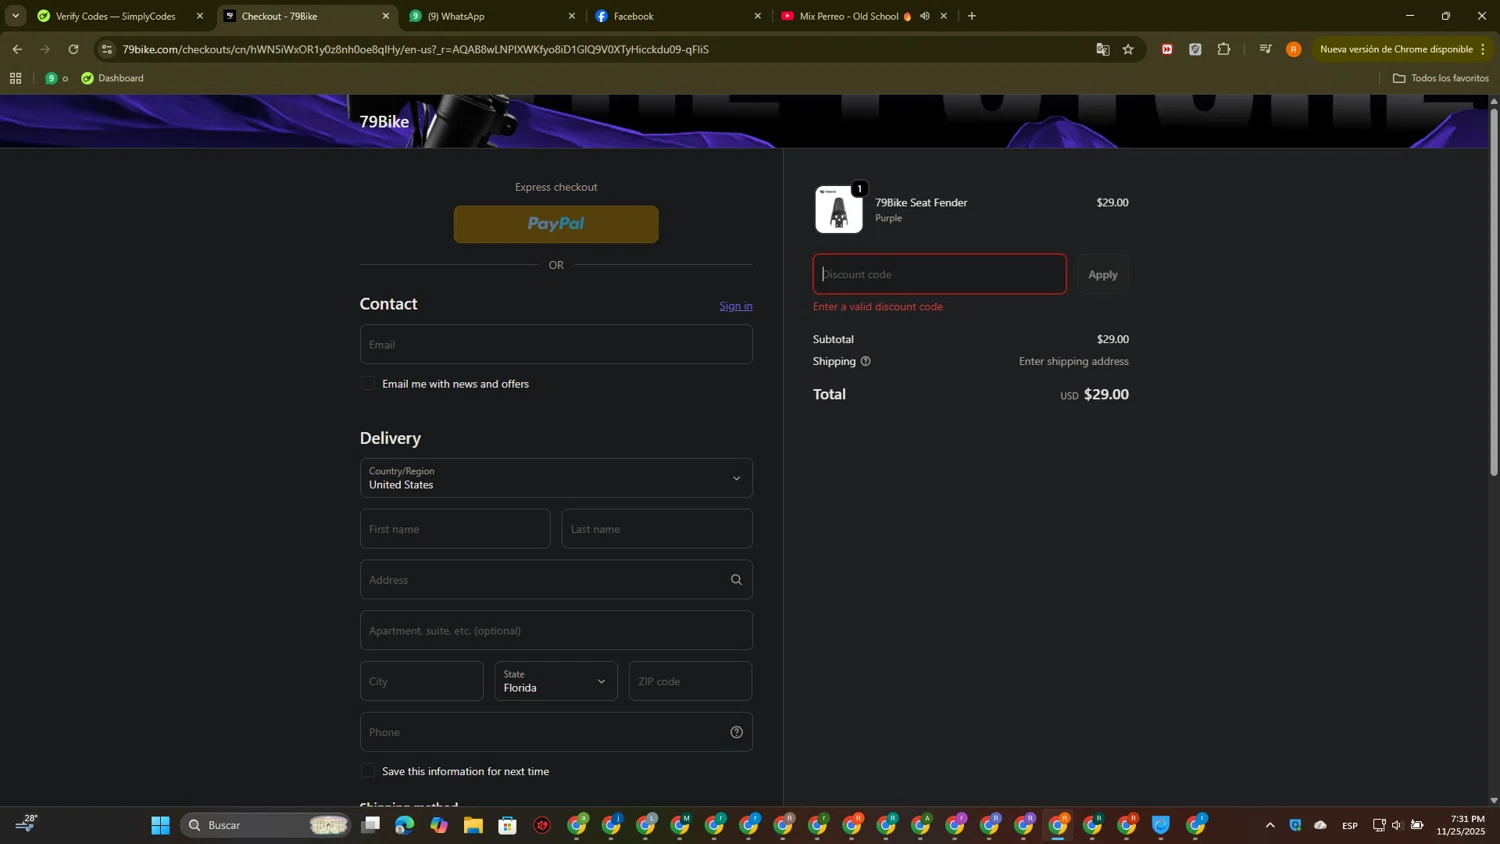The height and width of the screenshot is (844, 1500).
Task: Open File Explorer from the taskbar
Action: coord(473,825)
